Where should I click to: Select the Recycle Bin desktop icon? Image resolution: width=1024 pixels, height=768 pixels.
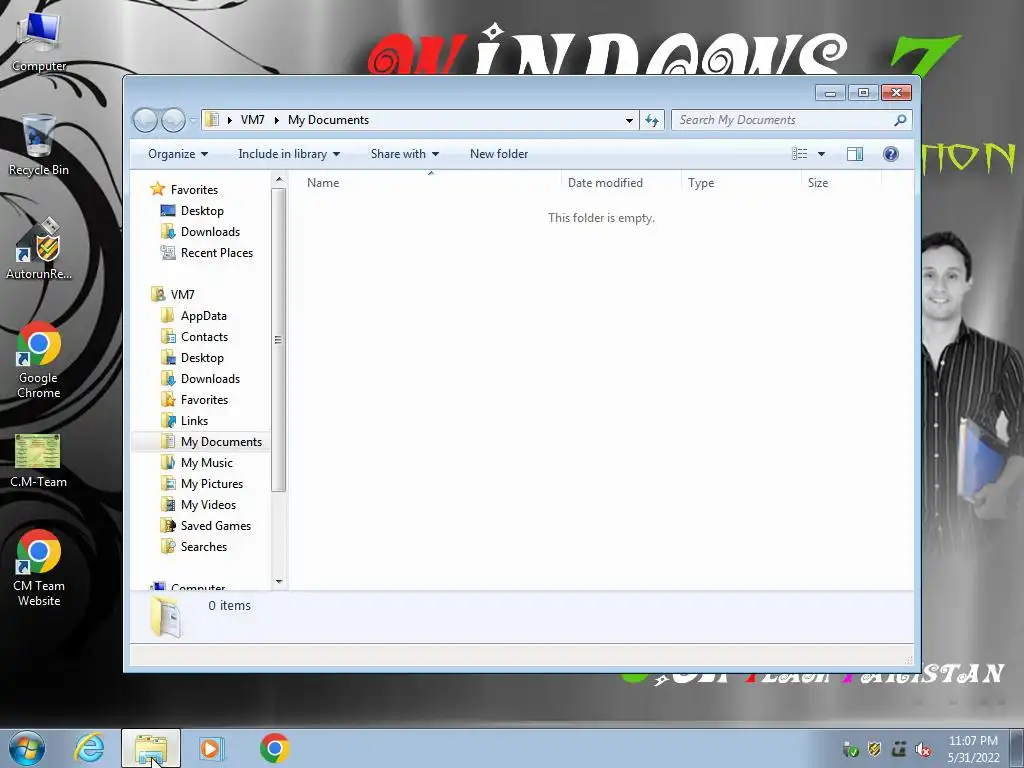coord(39,145)
